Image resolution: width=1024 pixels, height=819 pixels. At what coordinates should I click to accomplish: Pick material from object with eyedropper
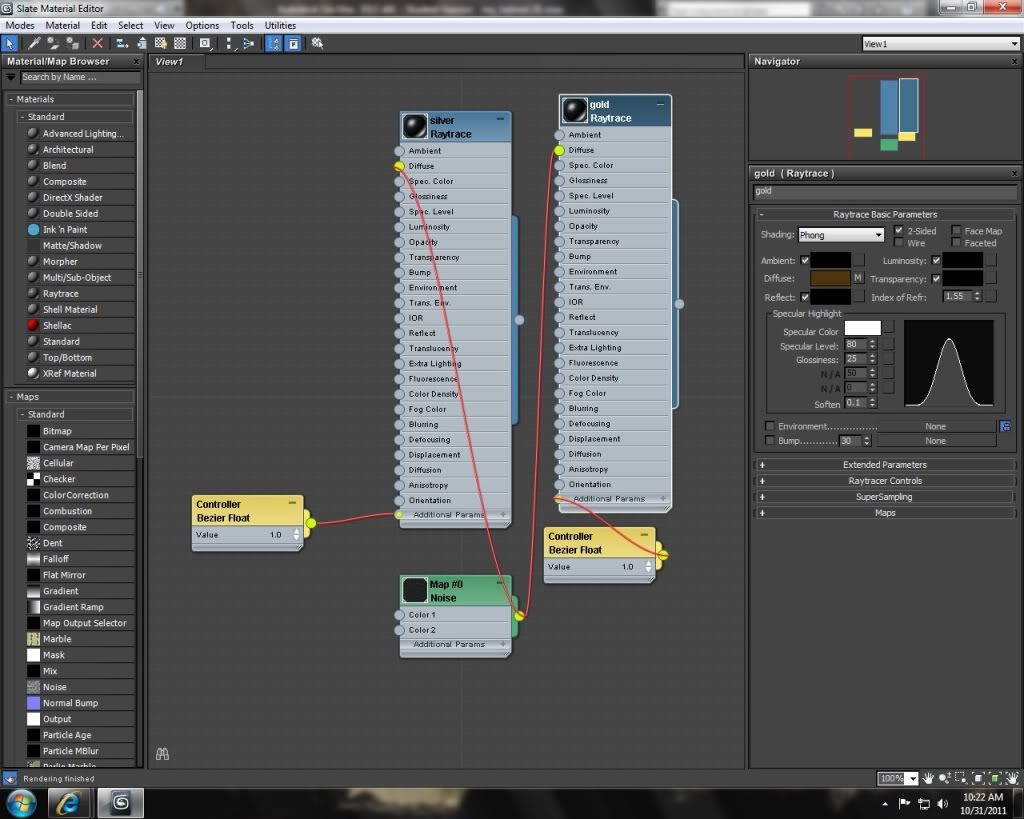pos(33,44)
